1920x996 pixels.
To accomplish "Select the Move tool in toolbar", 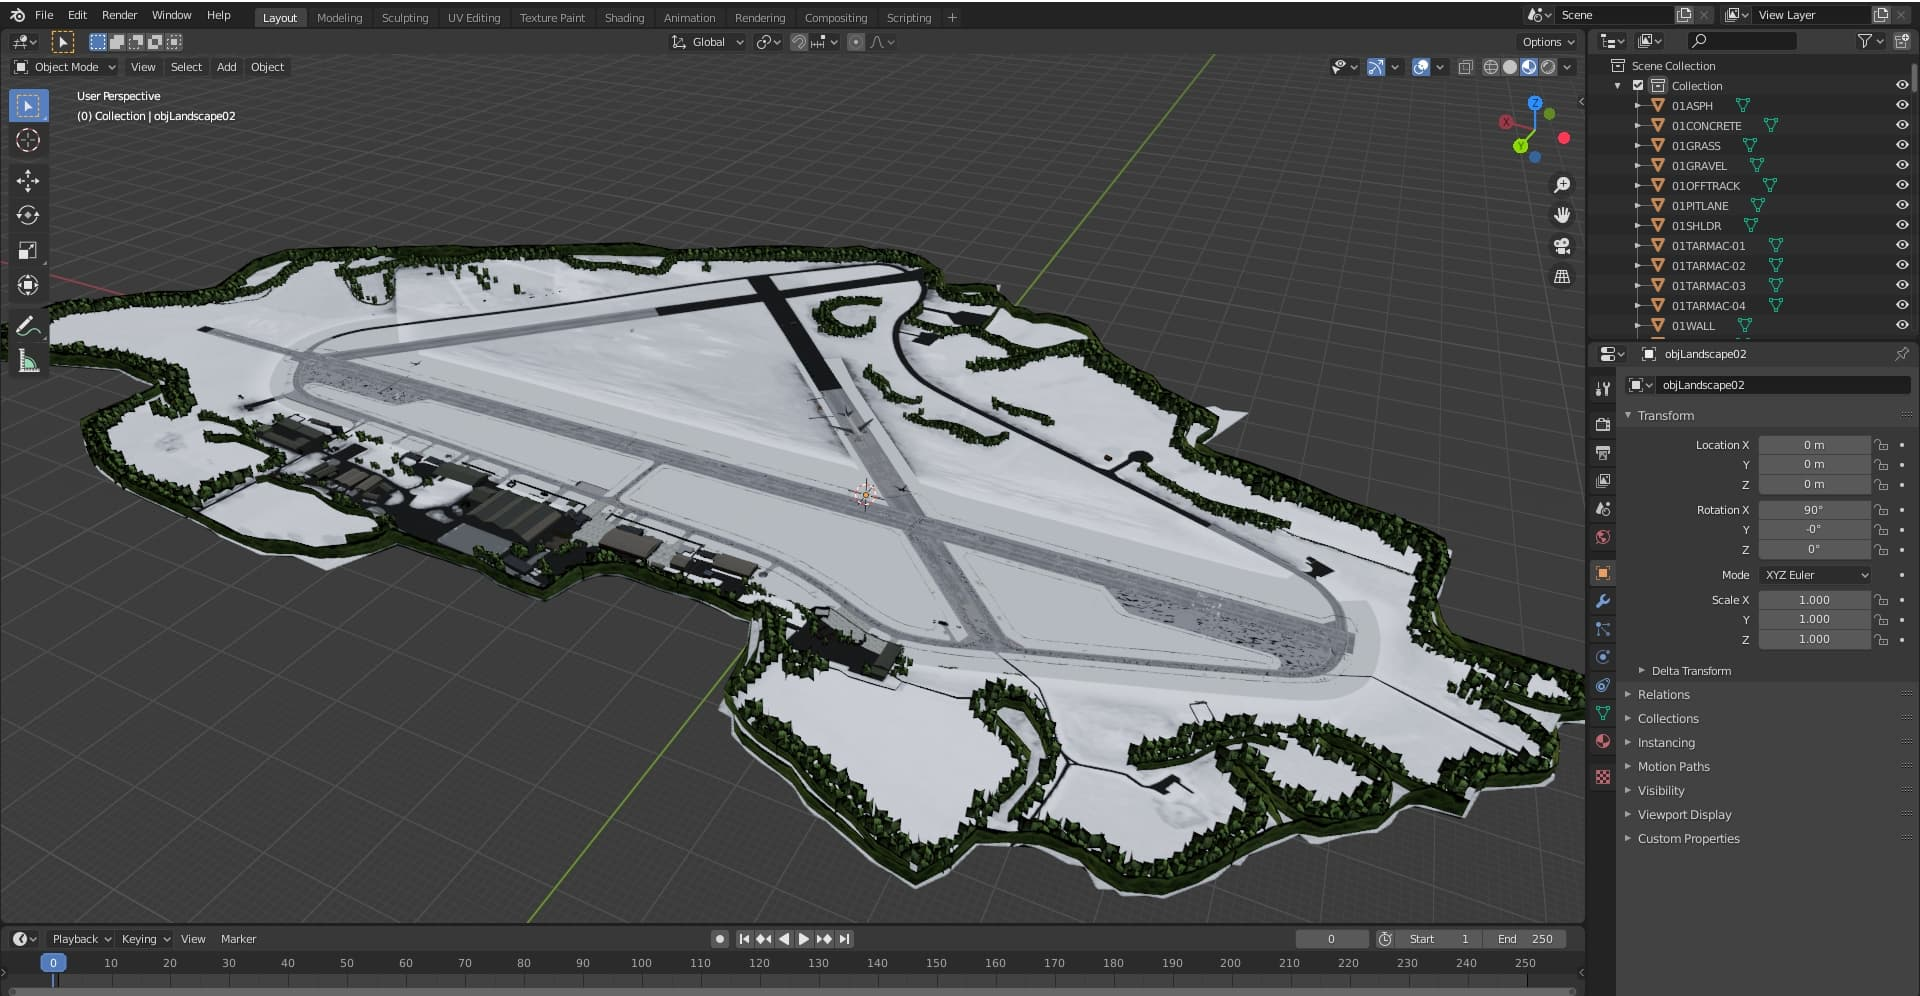I will pyautogui.click(x=28, y=180).
